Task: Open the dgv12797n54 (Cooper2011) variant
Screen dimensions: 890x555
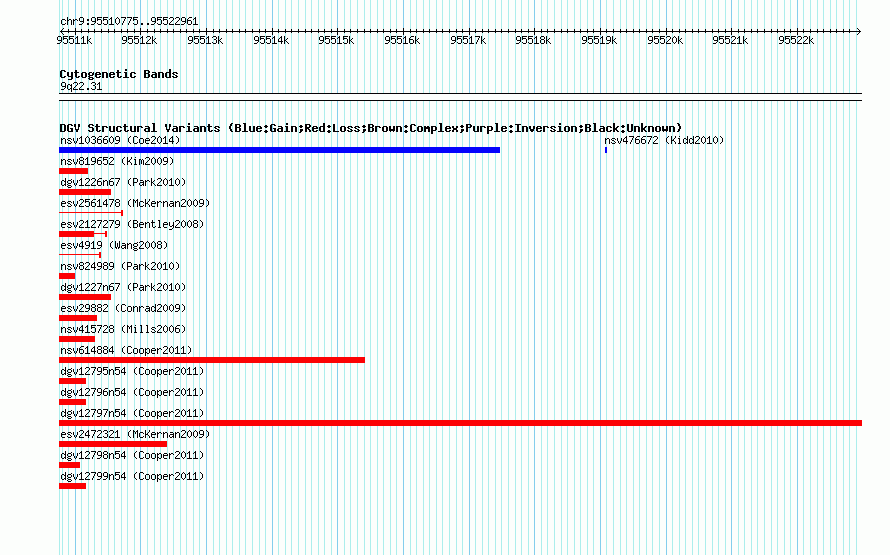Action: [132, 413]
